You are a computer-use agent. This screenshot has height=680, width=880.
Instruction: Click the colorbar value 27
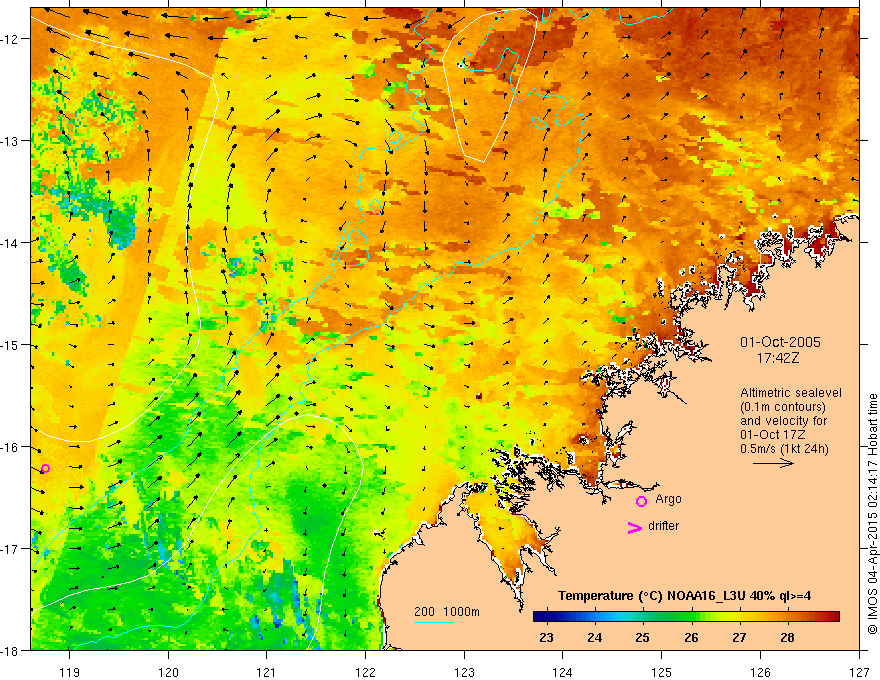[739, 637]
